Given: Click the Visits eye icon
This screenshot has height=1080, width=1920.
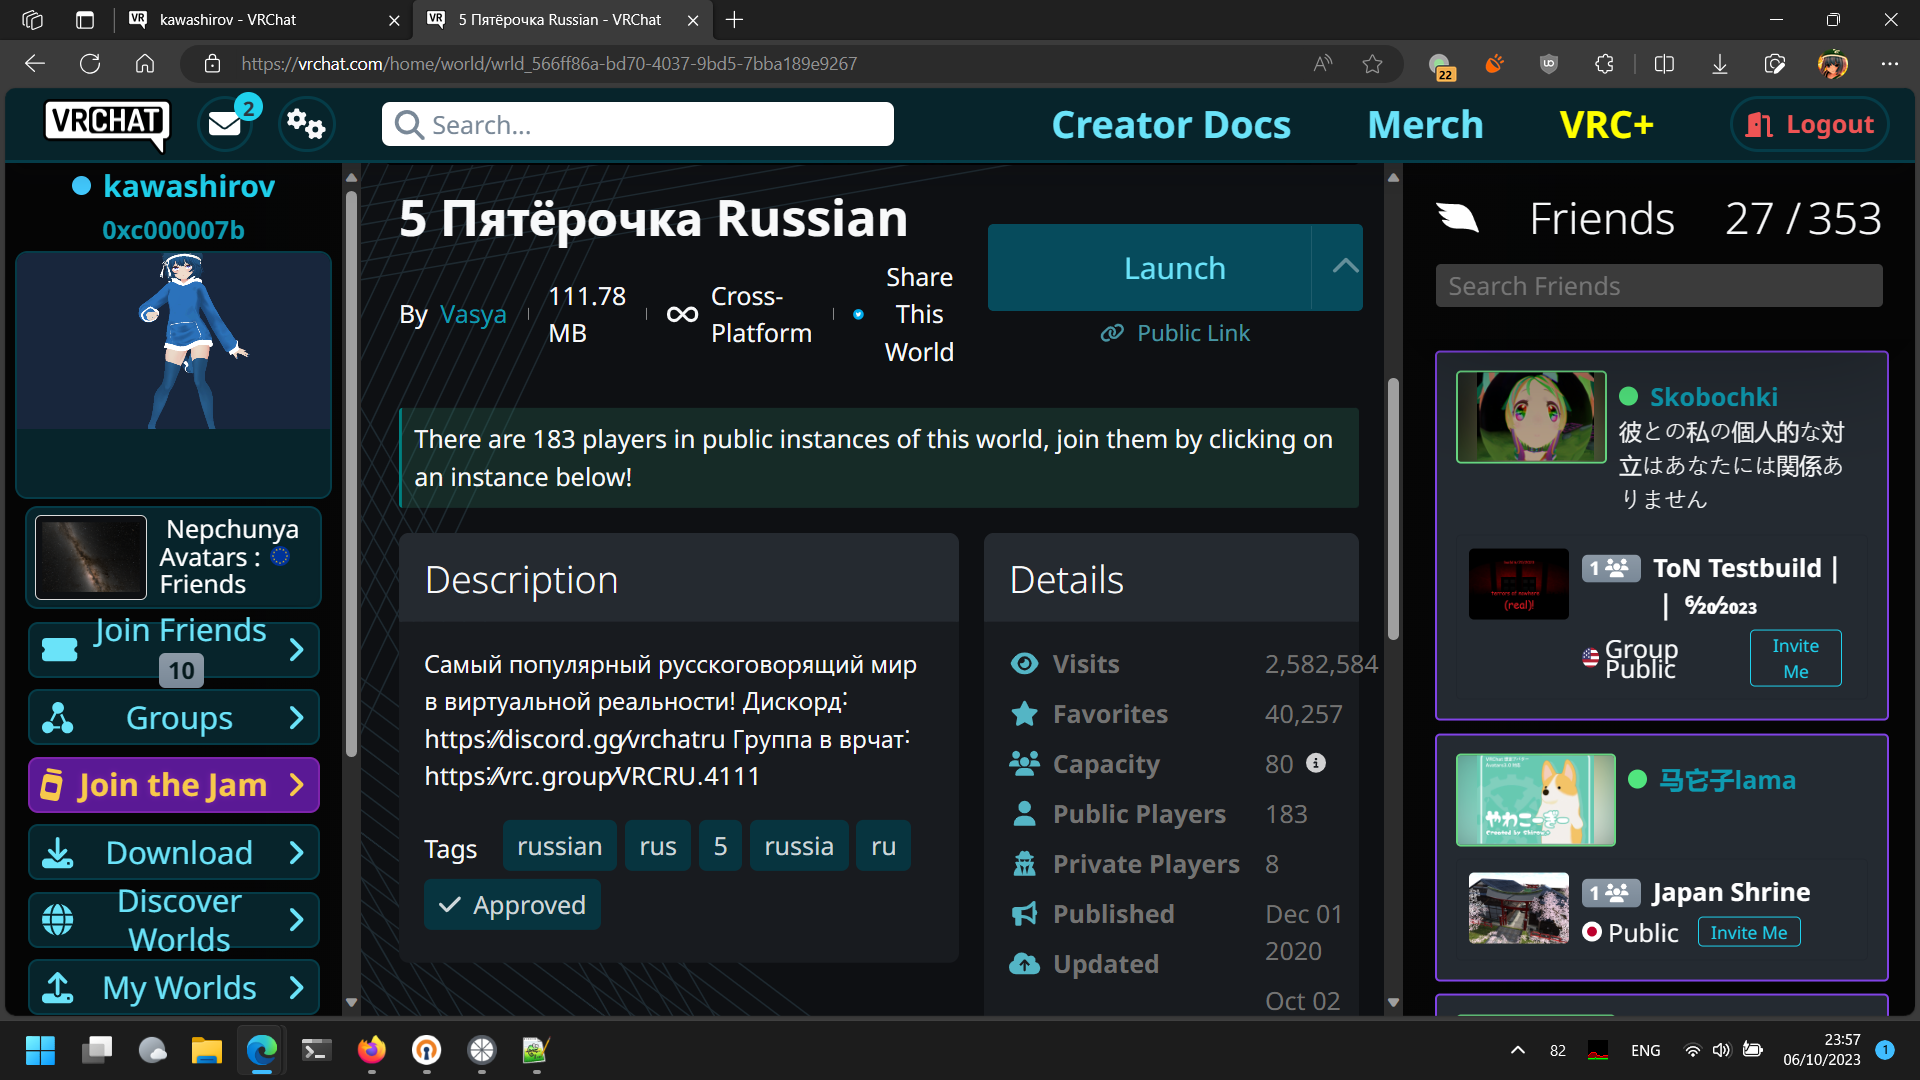Looking at the screenshot, I should pos(1024,664).
